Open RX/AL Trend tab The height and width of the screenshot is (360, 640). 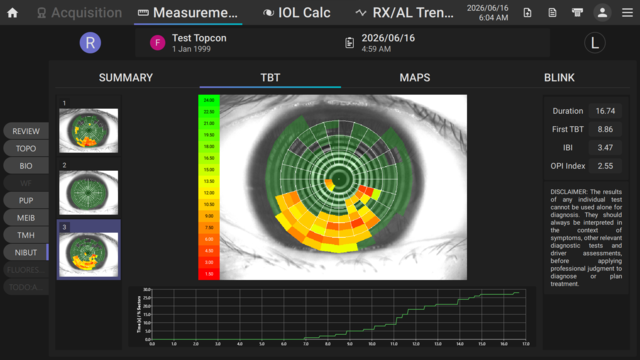click(404, 13)
